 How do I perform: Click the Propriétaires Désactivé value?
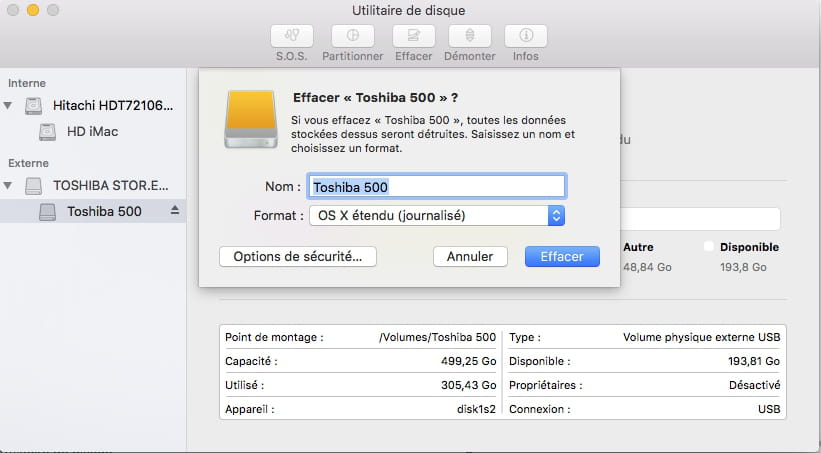[754, 385]
